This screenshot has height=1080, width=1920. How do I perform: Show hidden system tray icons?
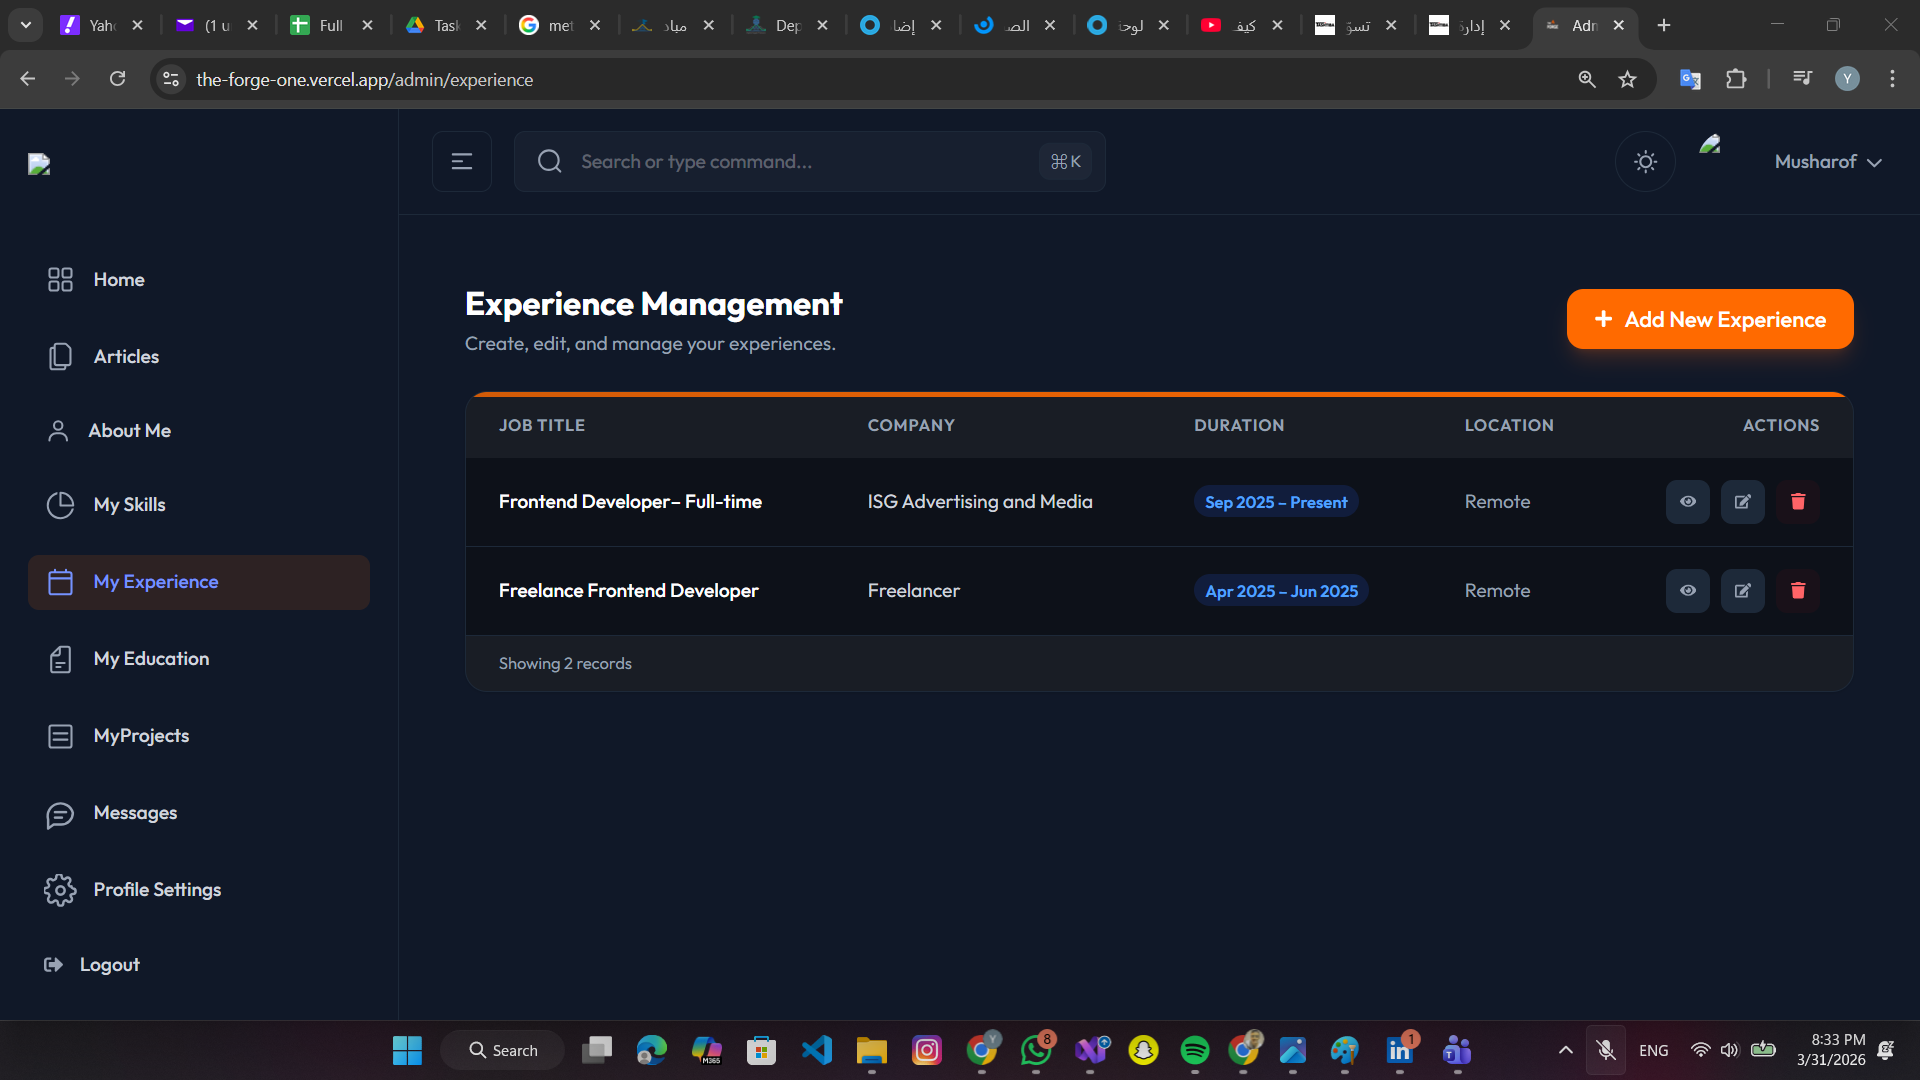[x=1565, y=1050]
